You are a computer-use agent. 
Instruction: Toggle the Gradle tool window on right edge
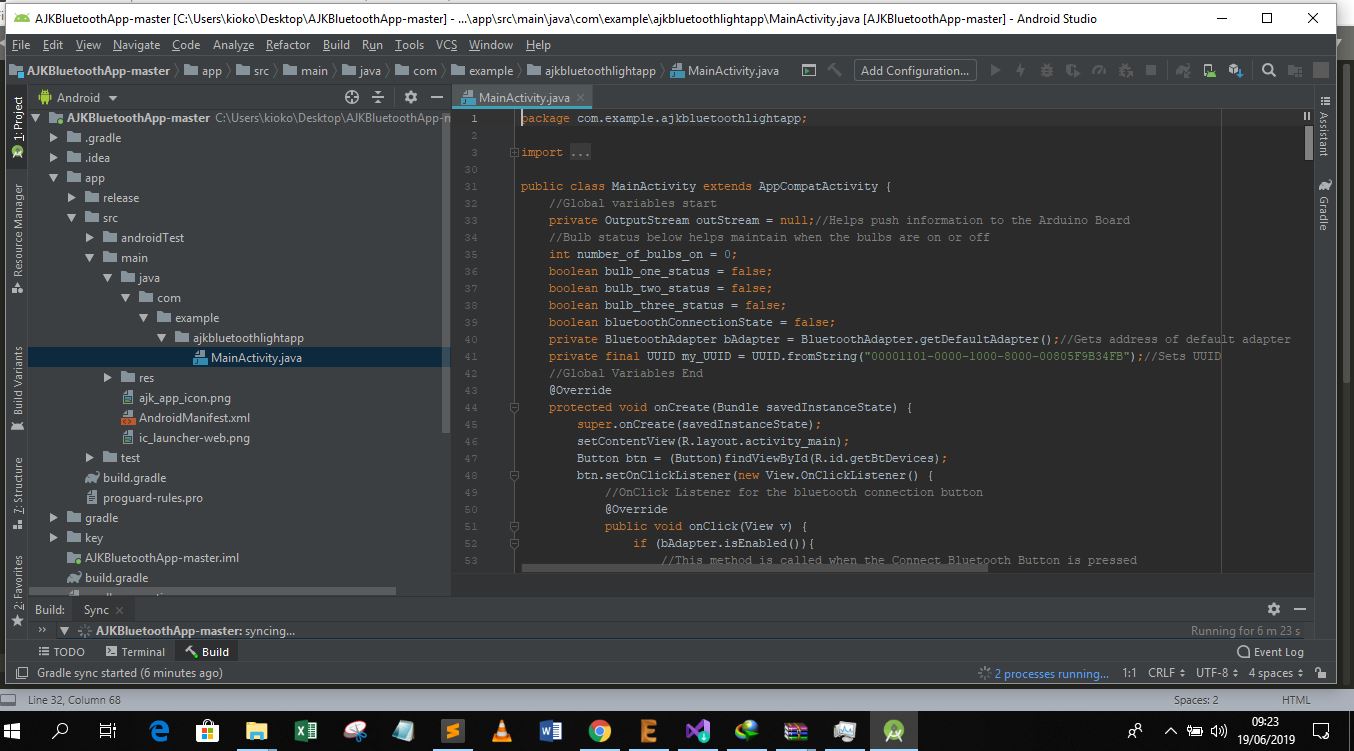[1324, 207]
